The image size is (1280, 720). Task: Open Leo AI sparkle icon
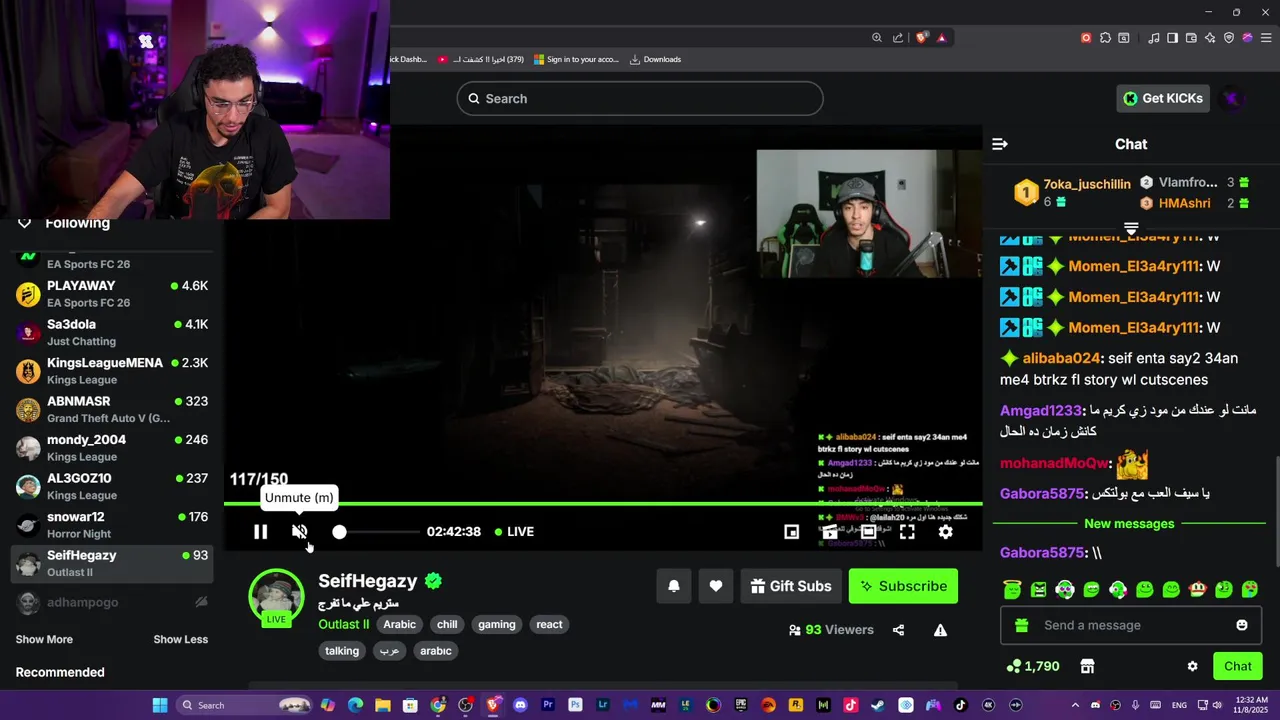click(1210, 38)
